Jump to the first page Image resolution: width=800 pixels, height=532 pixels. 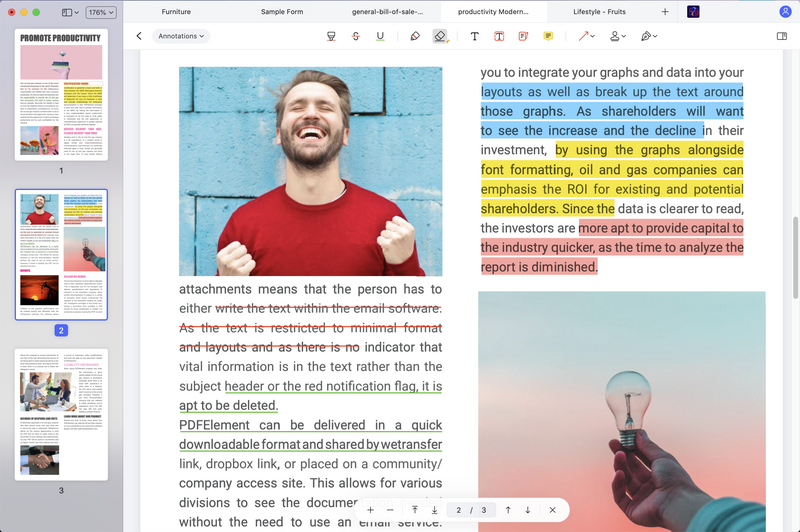pos(415,510)
